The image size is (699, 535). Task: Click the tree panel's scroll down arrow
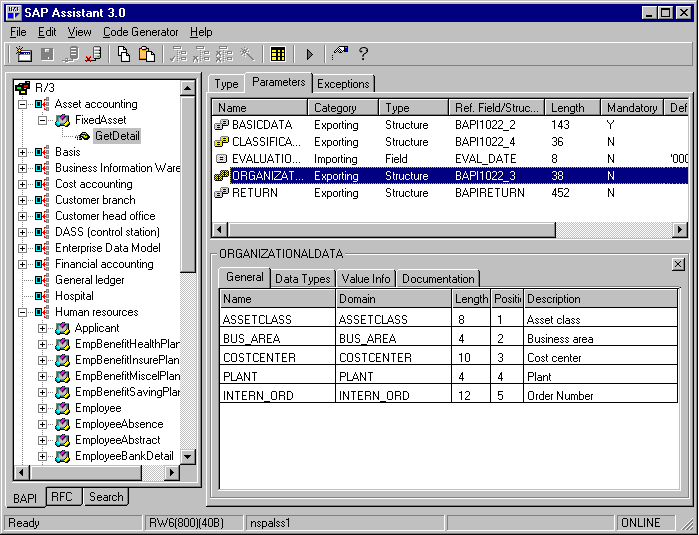pos(188,456)
